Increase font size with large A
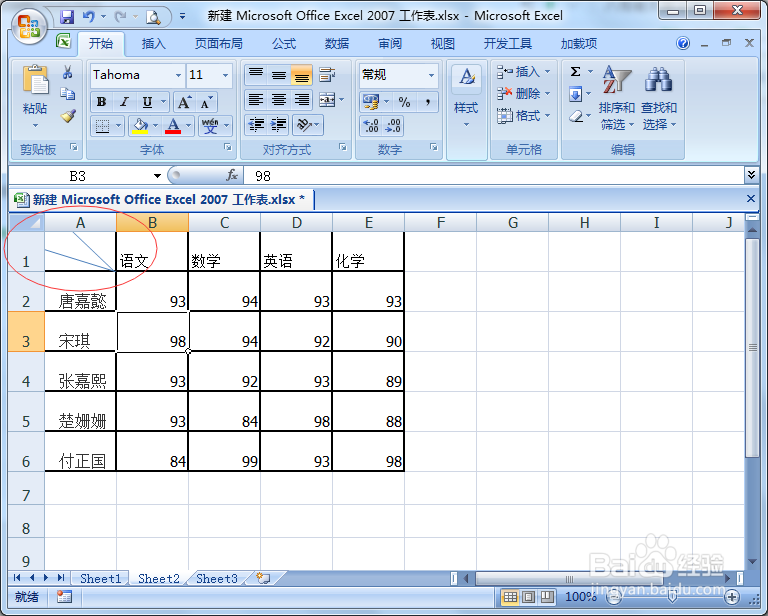The width and height of the screenshot is (768, 616). pyautogui.click(x=184, y=102)
